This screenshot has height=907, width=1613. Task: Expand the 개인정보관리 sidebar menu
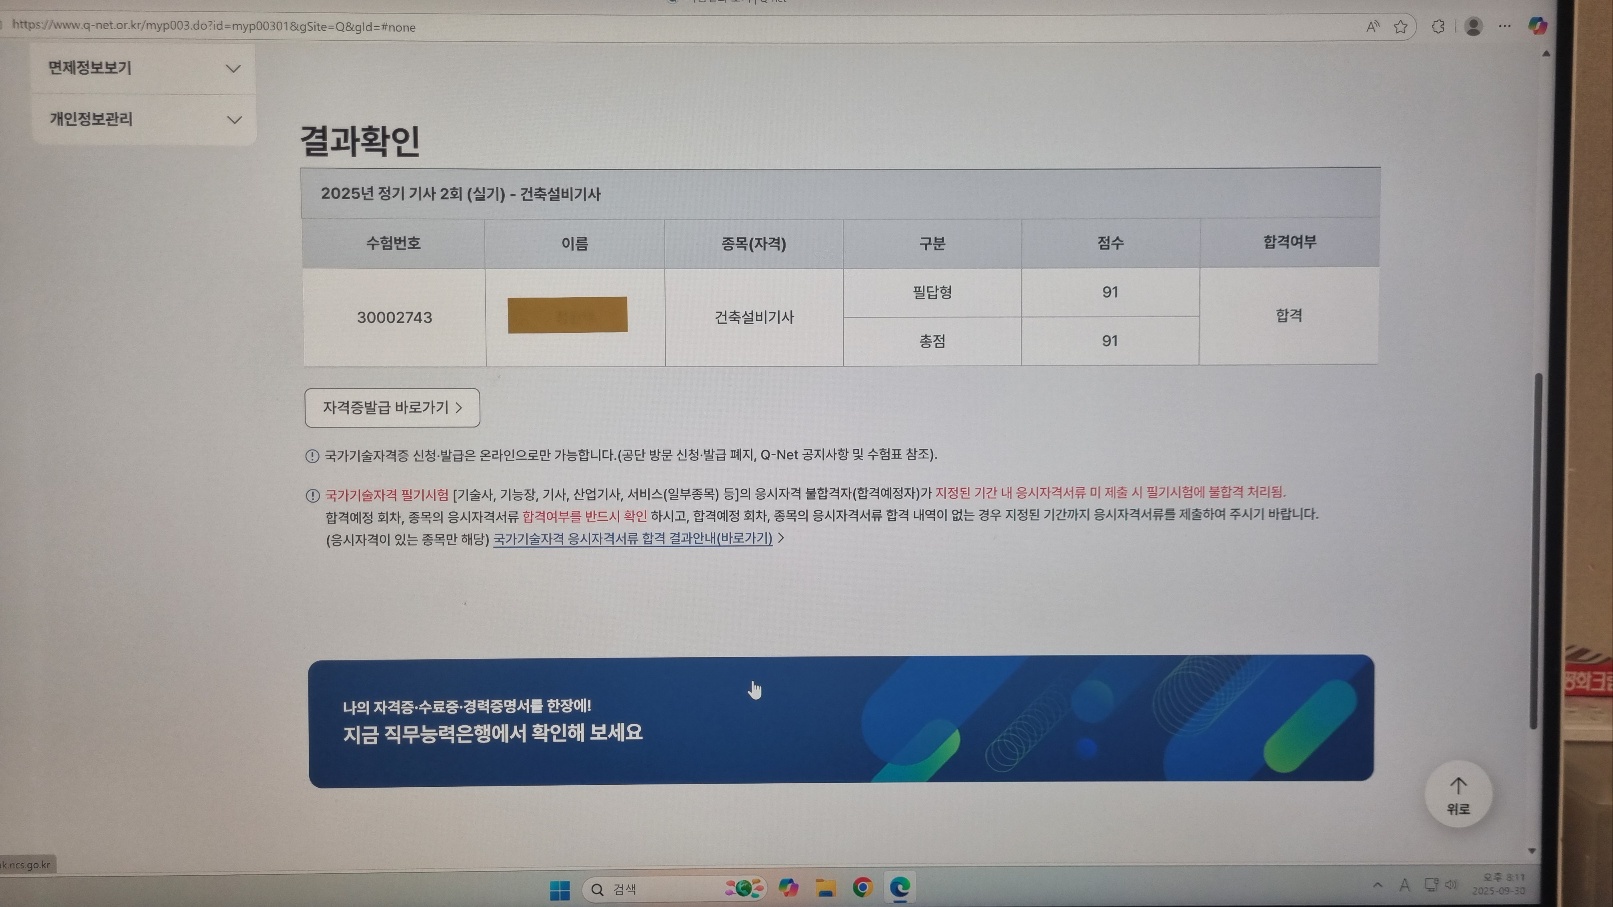[142, 119]
